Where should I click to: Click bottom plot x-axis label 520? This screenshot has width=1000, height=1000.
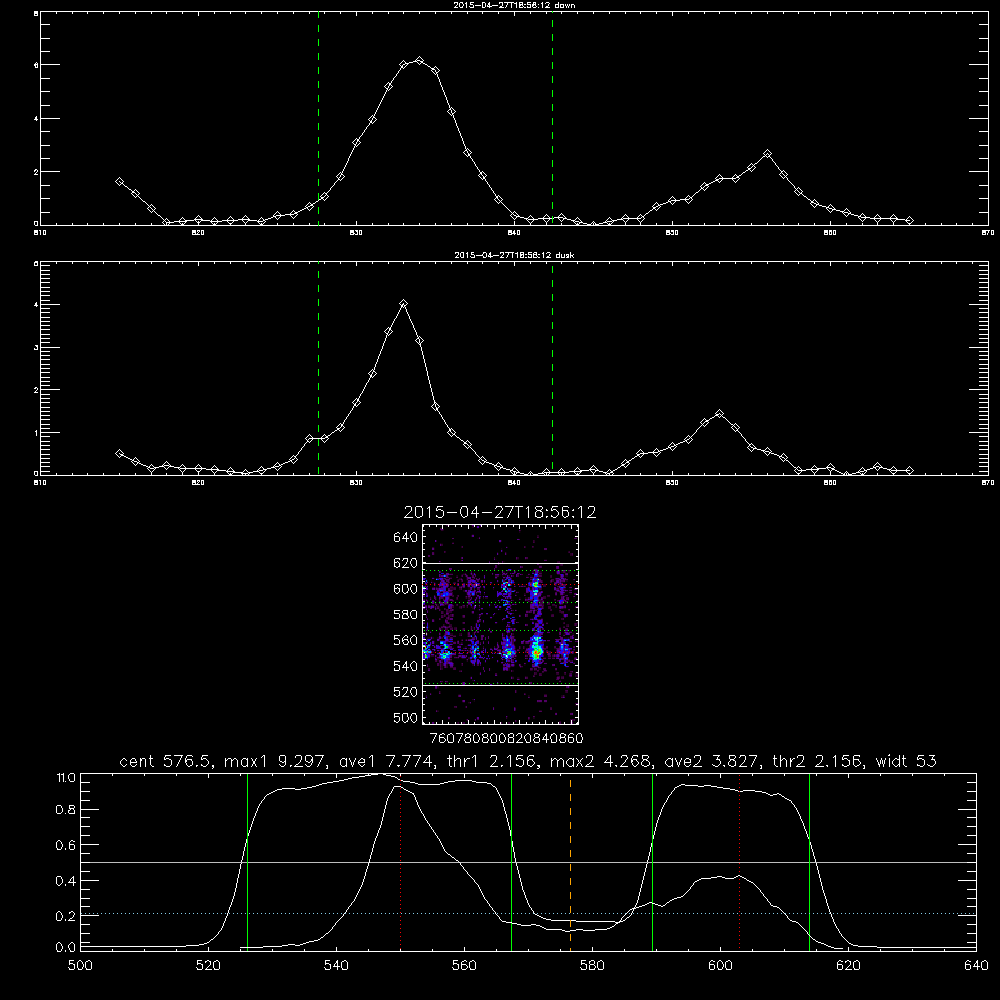click(x=208, y=966)
